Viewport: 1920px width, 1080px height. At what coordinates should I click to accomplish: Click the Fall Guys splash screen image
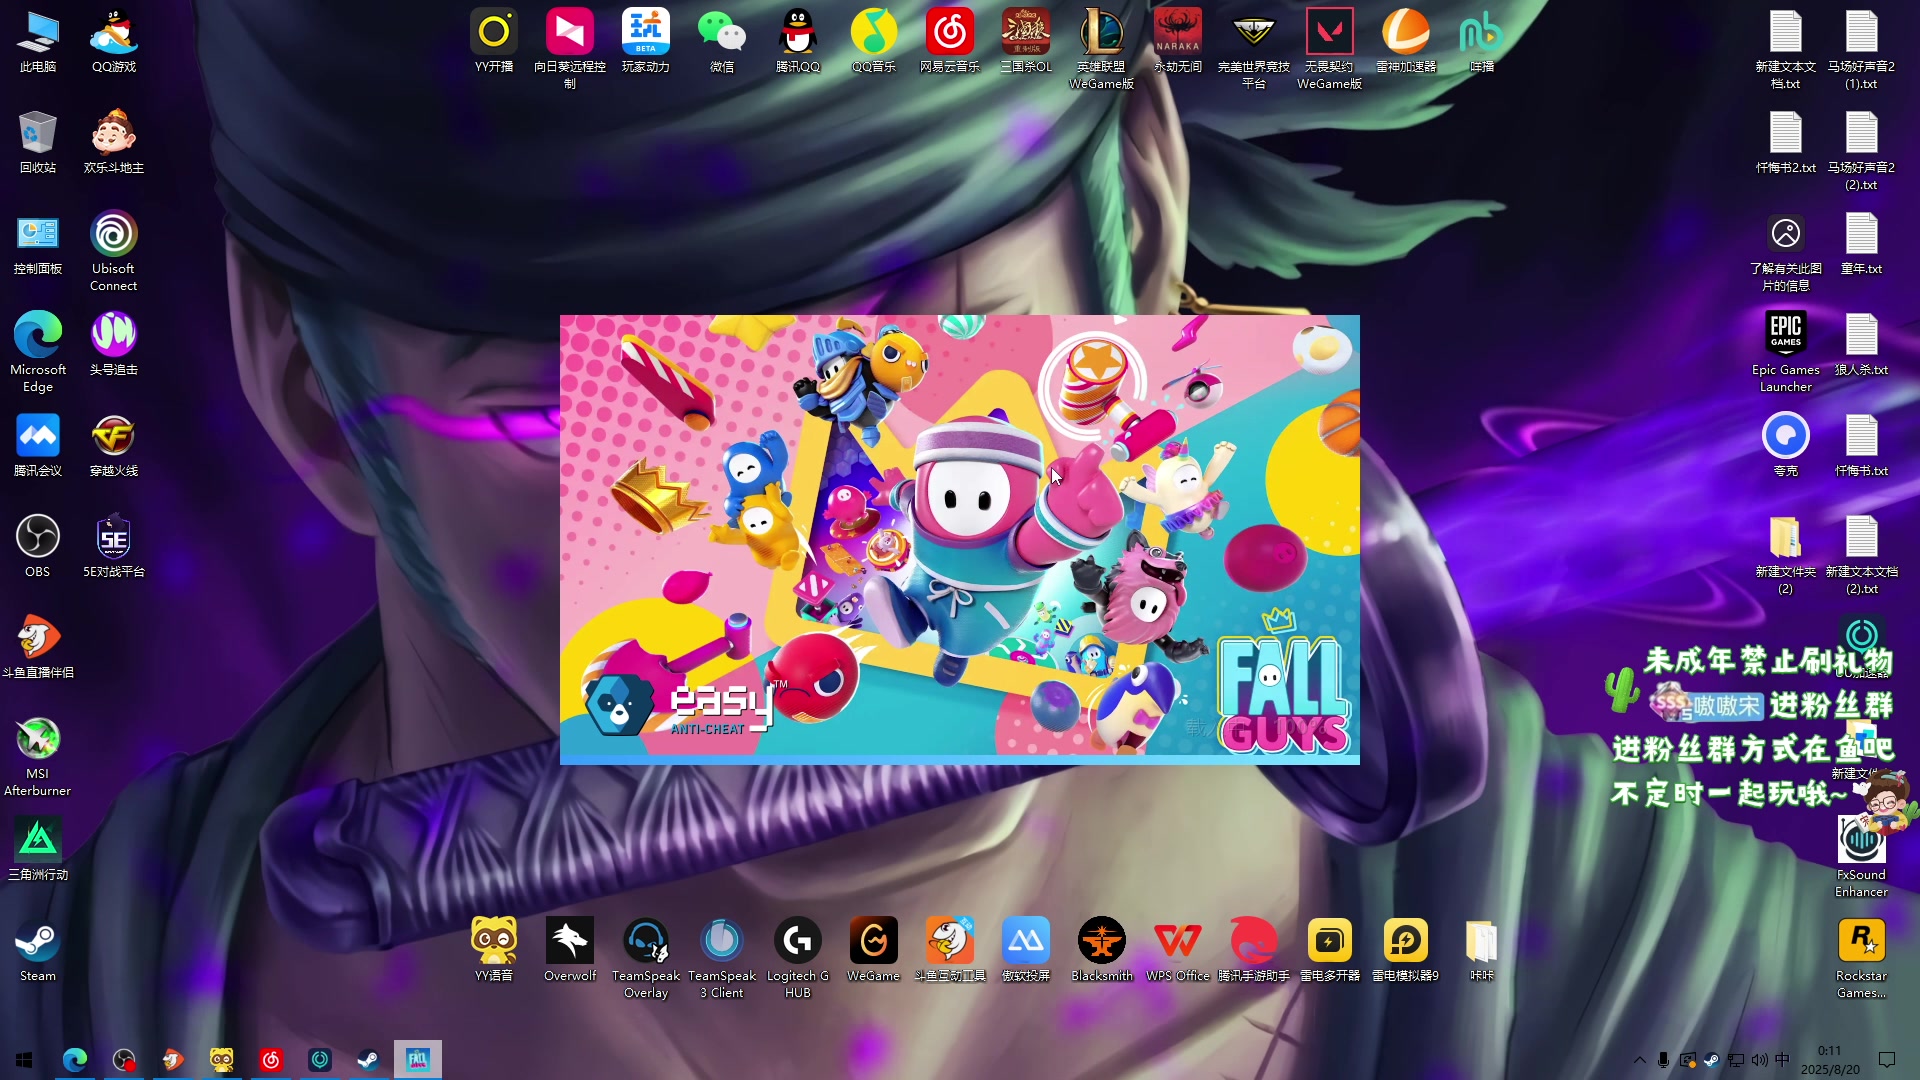point(960,540)
